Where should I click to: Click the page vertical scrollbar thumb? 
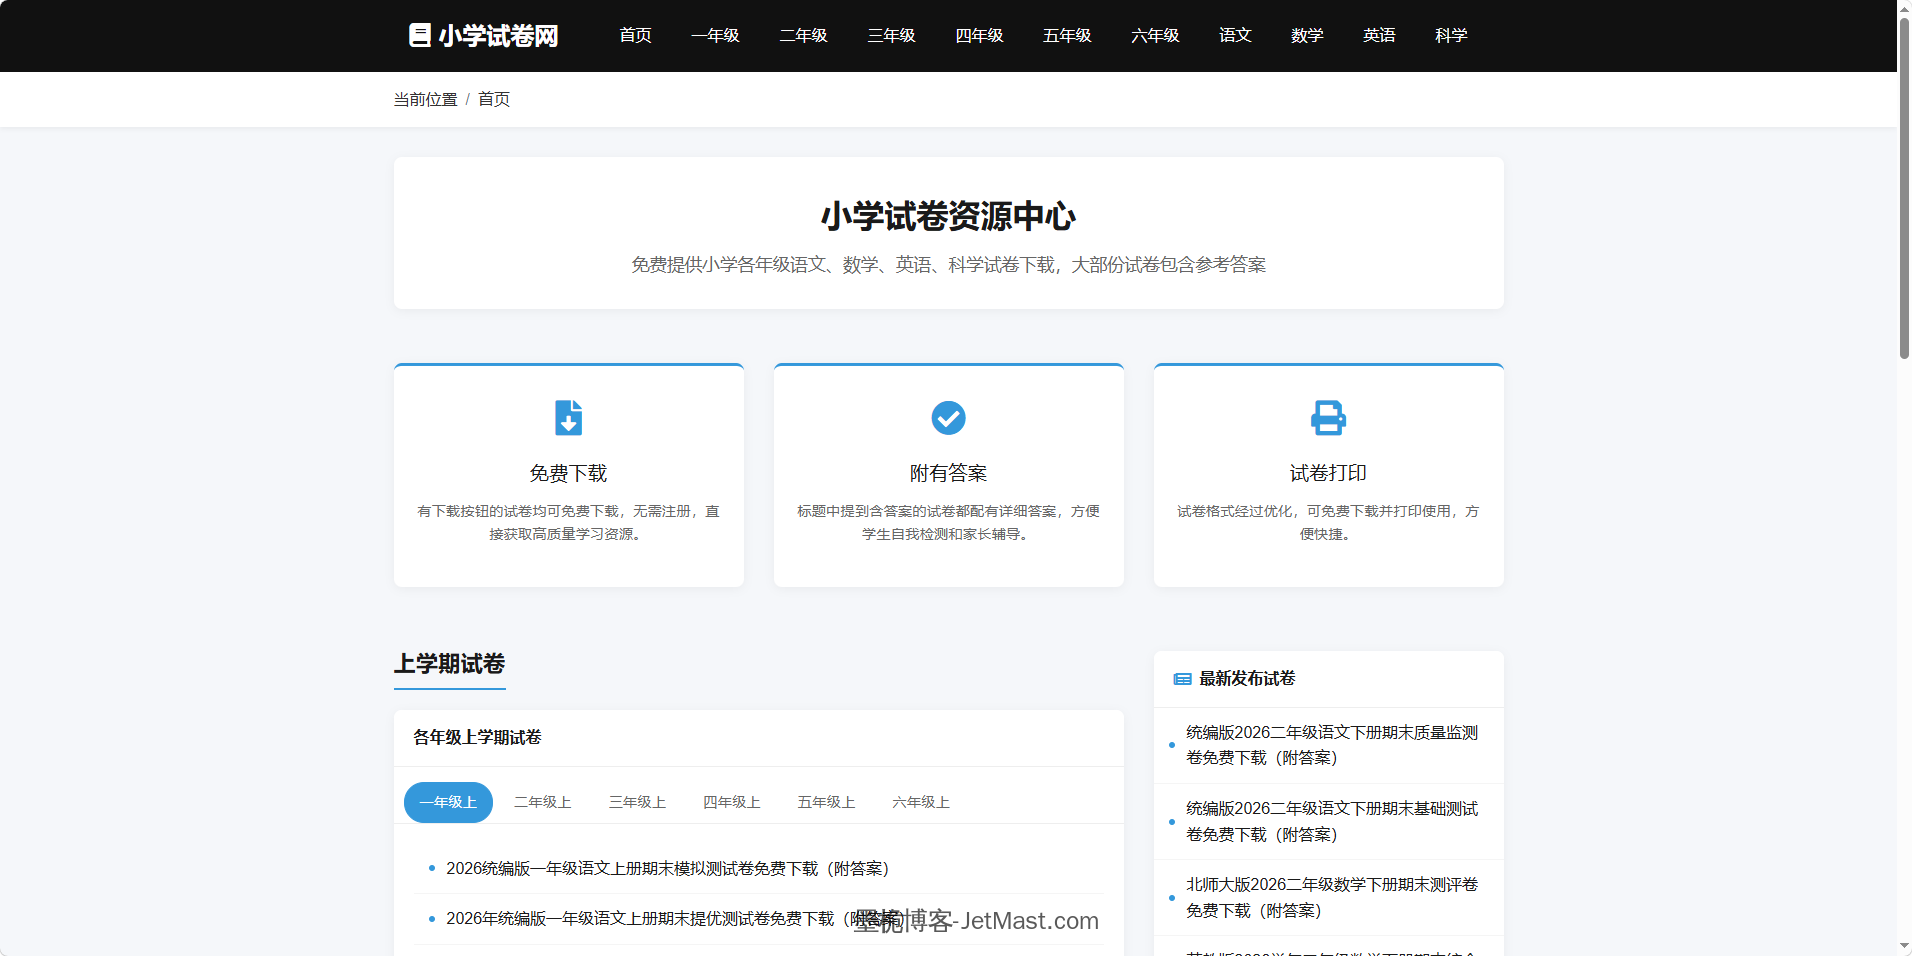click(1904, 188)
